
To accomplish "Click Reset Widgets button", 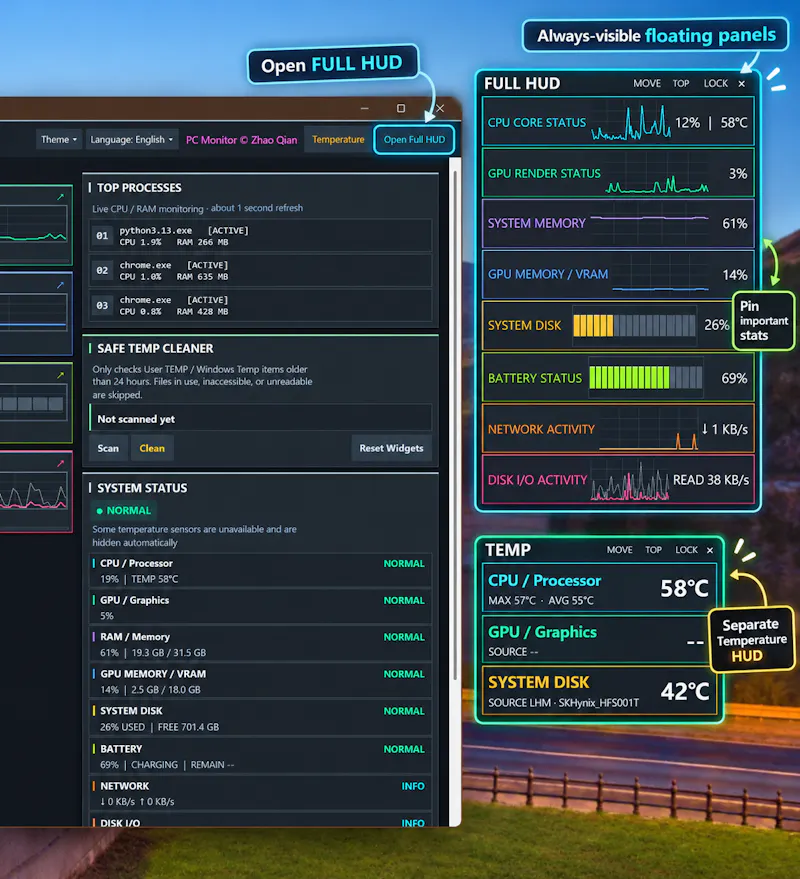I will pos(391,448).
